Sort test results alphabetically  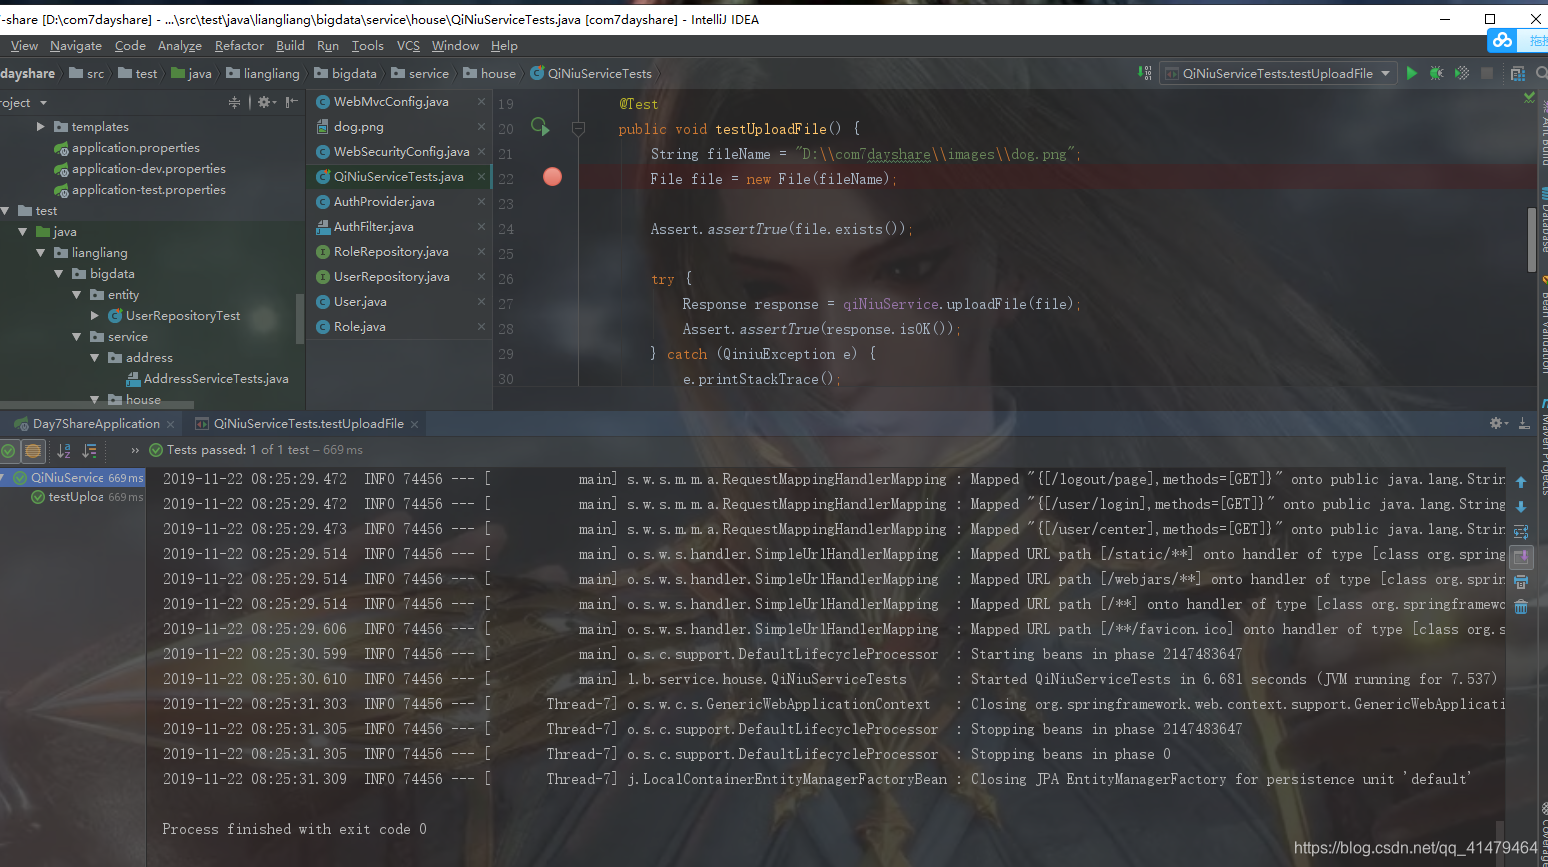coord(64,451)
